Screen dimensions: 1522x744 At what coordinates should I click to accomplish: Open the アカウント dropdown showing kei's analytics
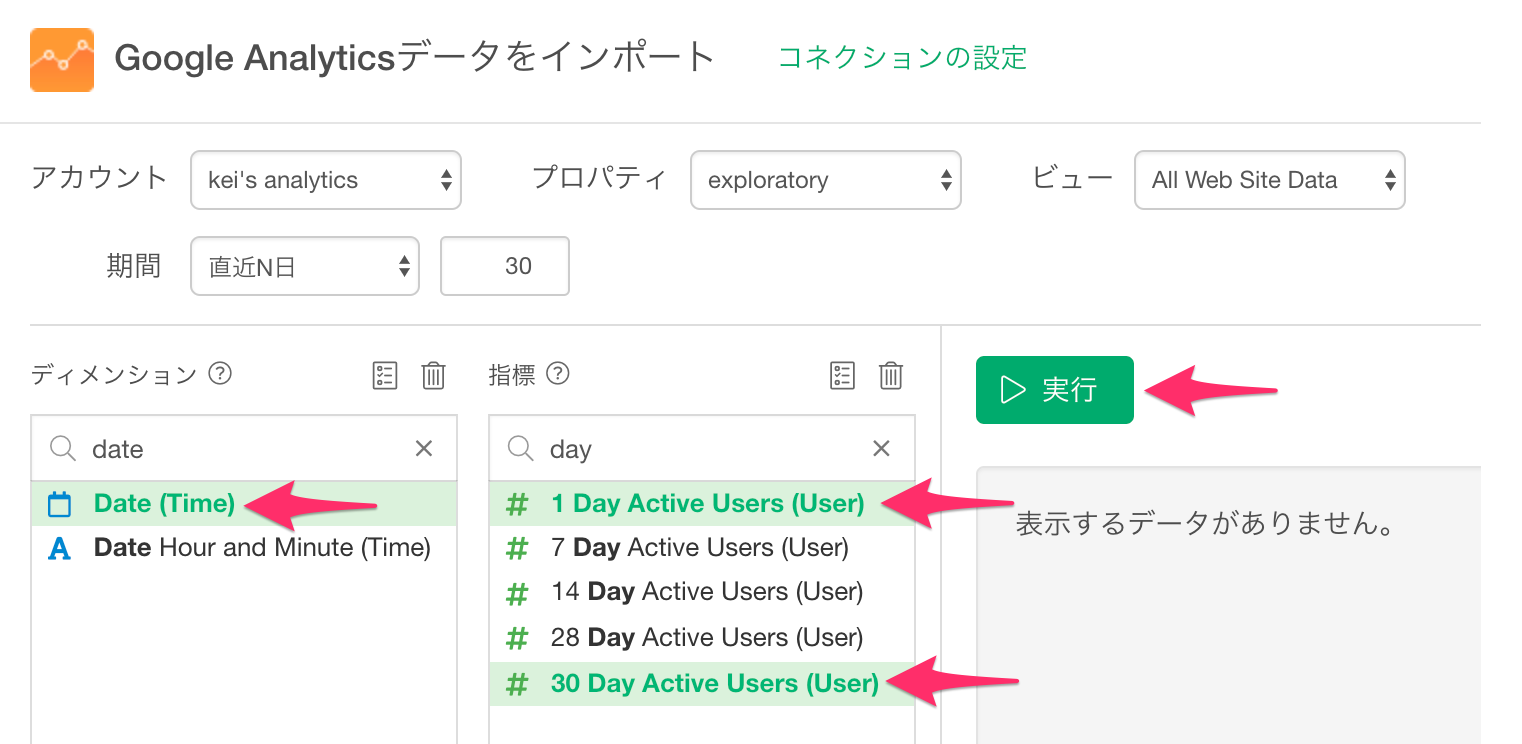coord(326,180)
